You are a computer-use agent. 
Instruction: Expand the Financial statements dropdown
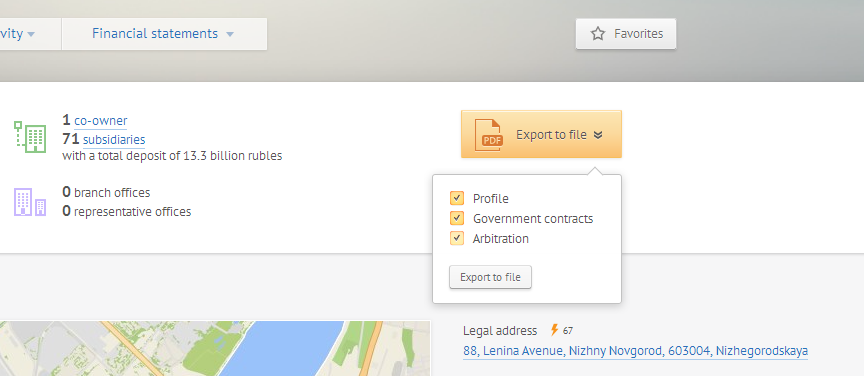(230, 34)
